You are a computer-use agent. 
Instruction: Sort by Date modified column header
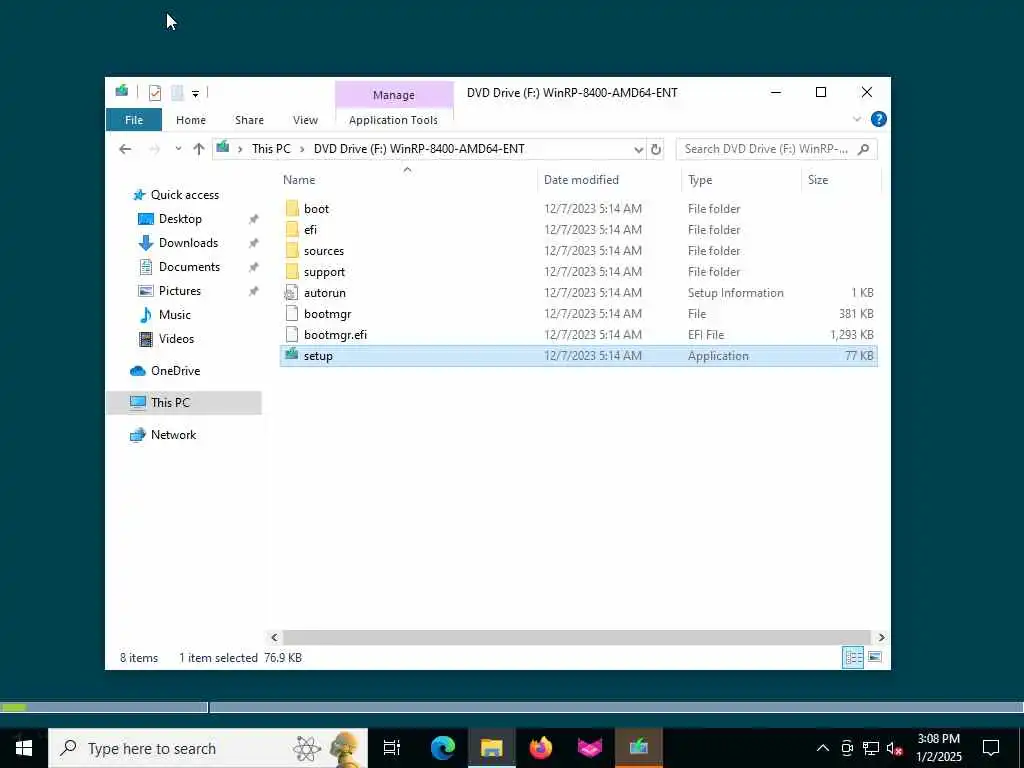point(609,180)
